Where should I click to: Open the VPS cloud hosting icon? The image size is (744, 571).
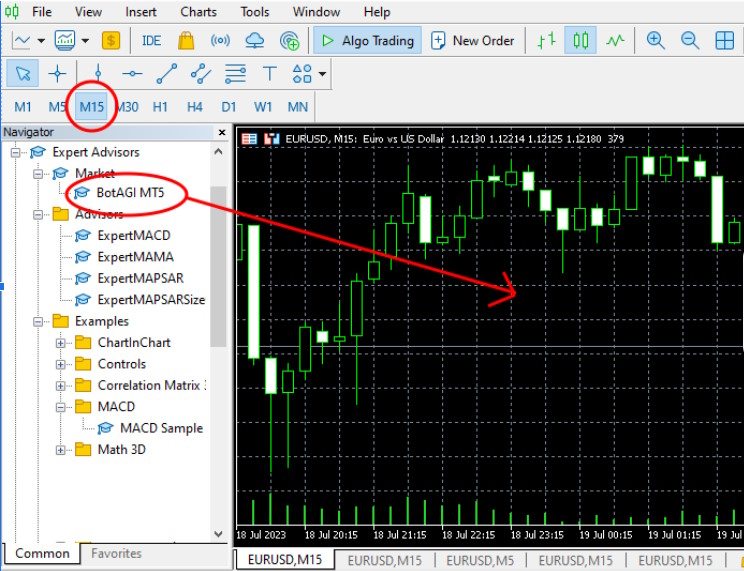pyautogui.click(x=254, y=40)
